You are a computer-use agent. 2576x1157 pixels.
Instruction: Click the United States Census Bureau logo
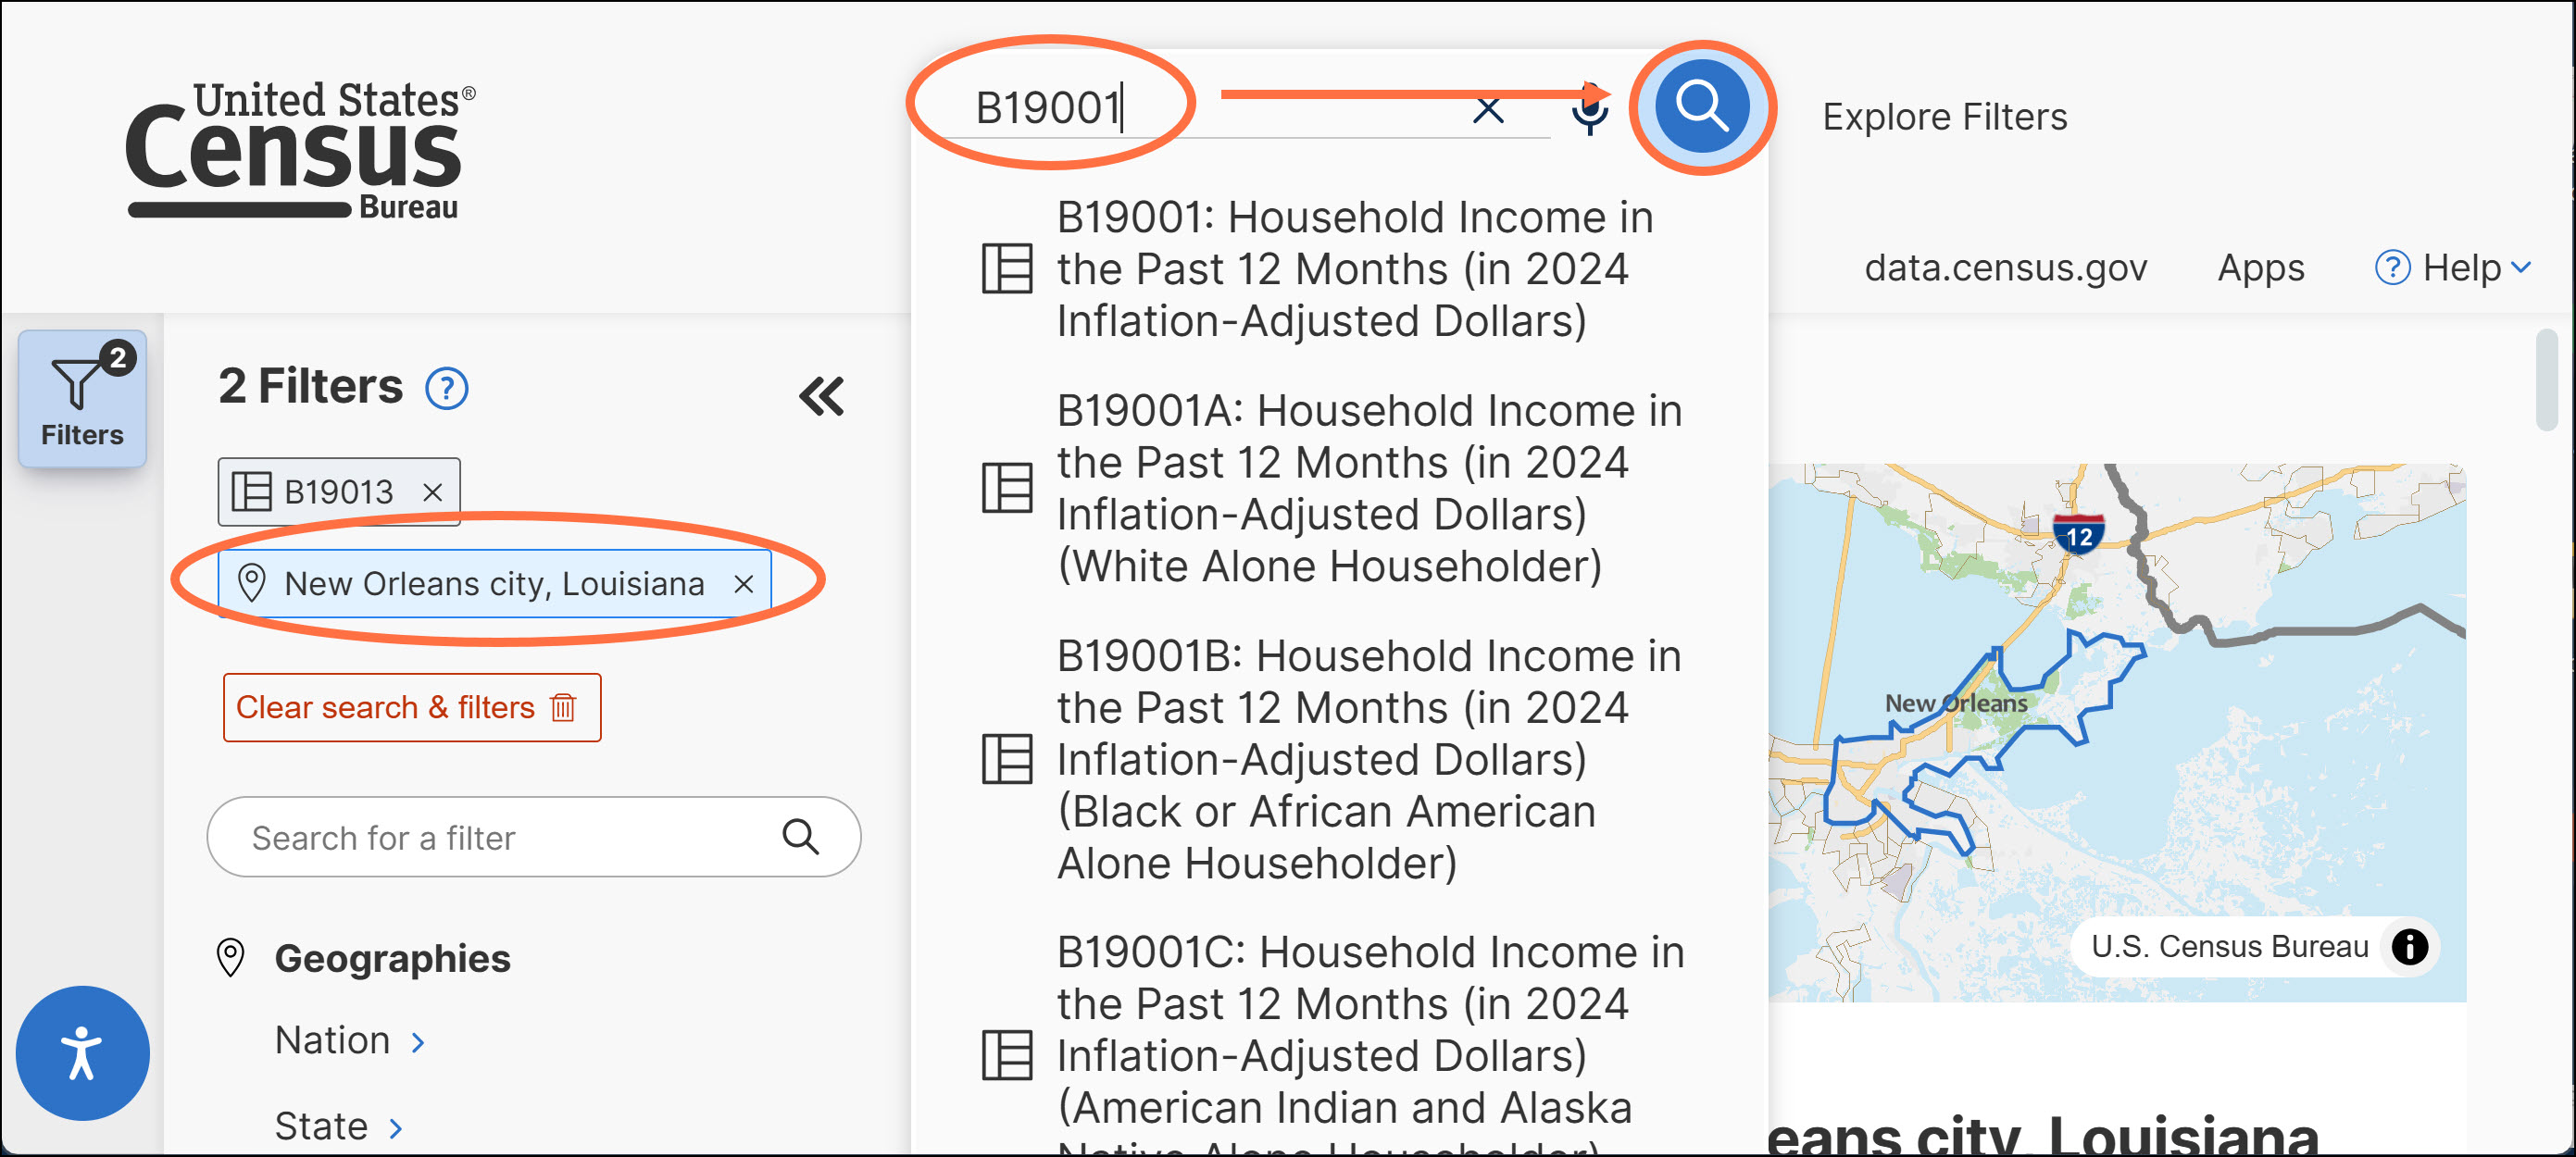(299, 150)
